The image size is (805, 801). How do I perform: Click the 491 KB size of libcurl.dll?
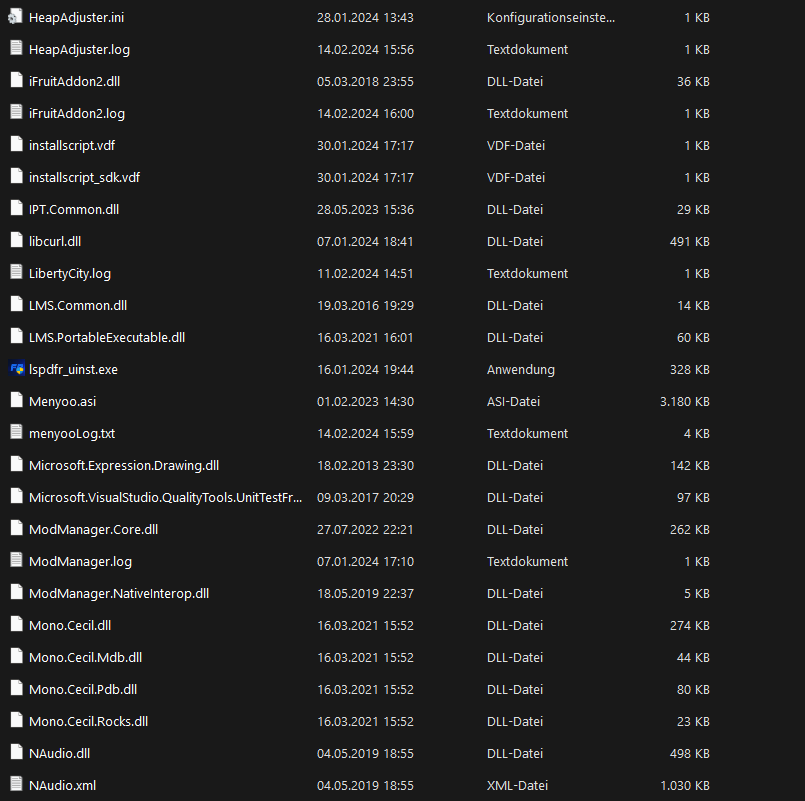click(689, 241)
